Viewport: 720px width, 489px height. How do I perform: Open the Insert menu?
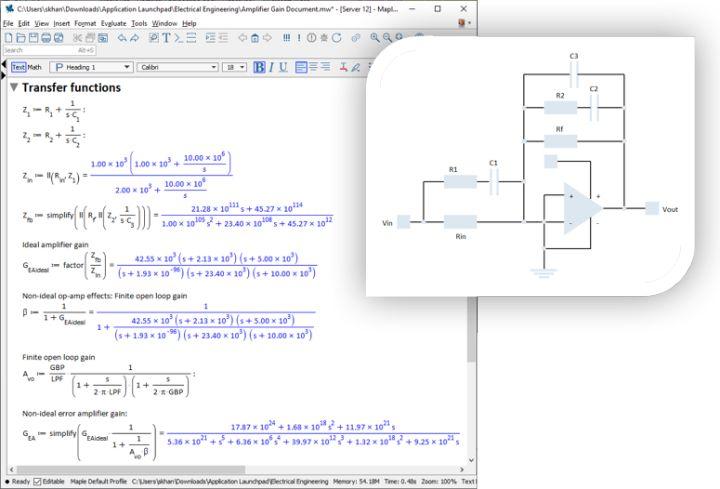click(x=62, y=23)
